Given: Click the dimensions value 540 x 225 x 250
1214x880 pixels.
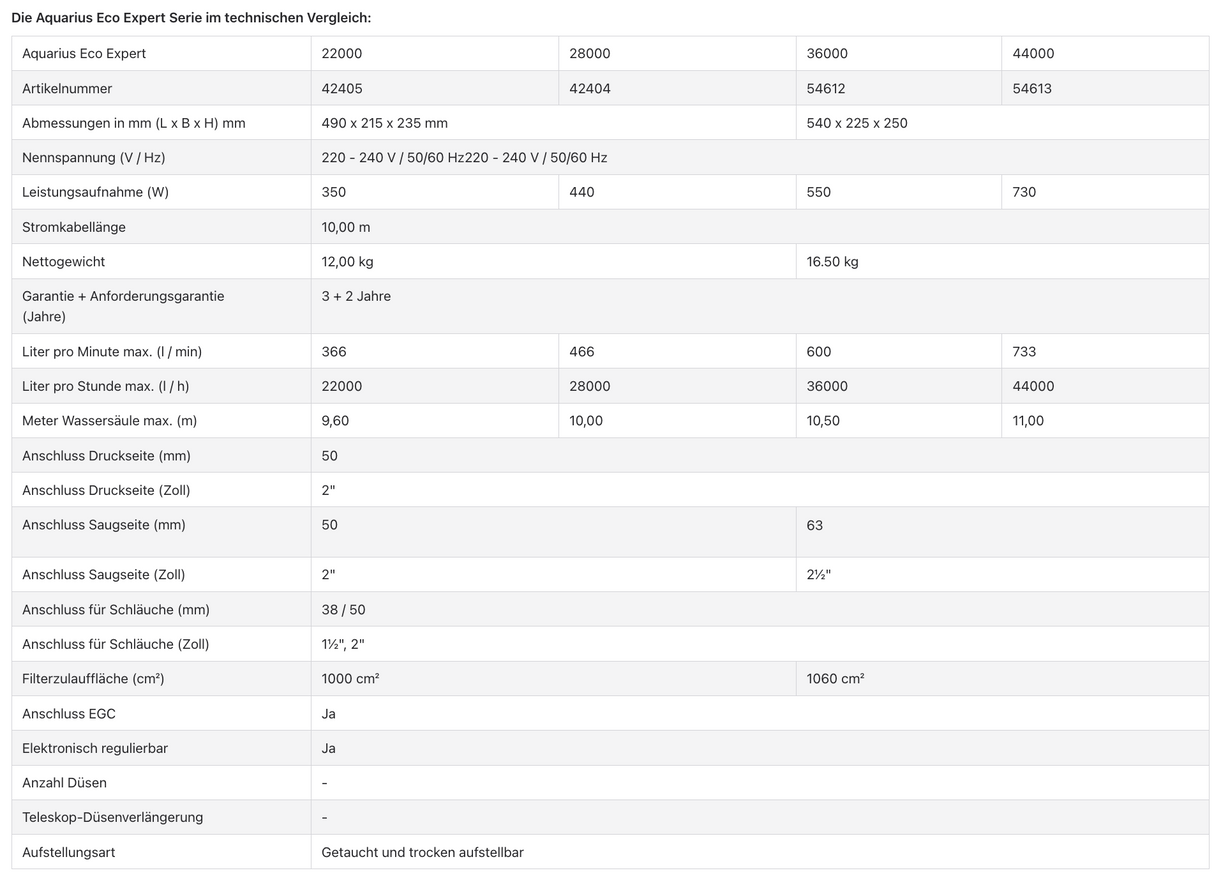Looking at the screenshot, I should tap(857, 123).
